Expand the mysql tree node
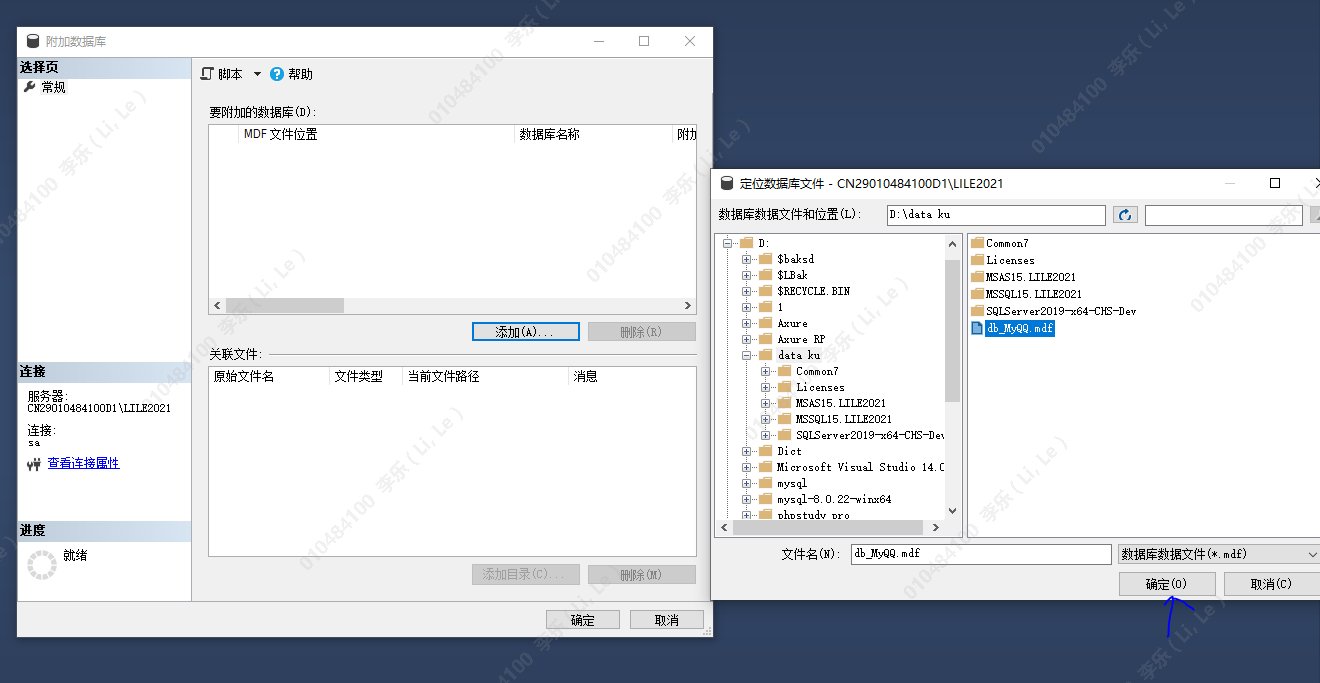Viewport: 1320px width, 683px height. 747,483
